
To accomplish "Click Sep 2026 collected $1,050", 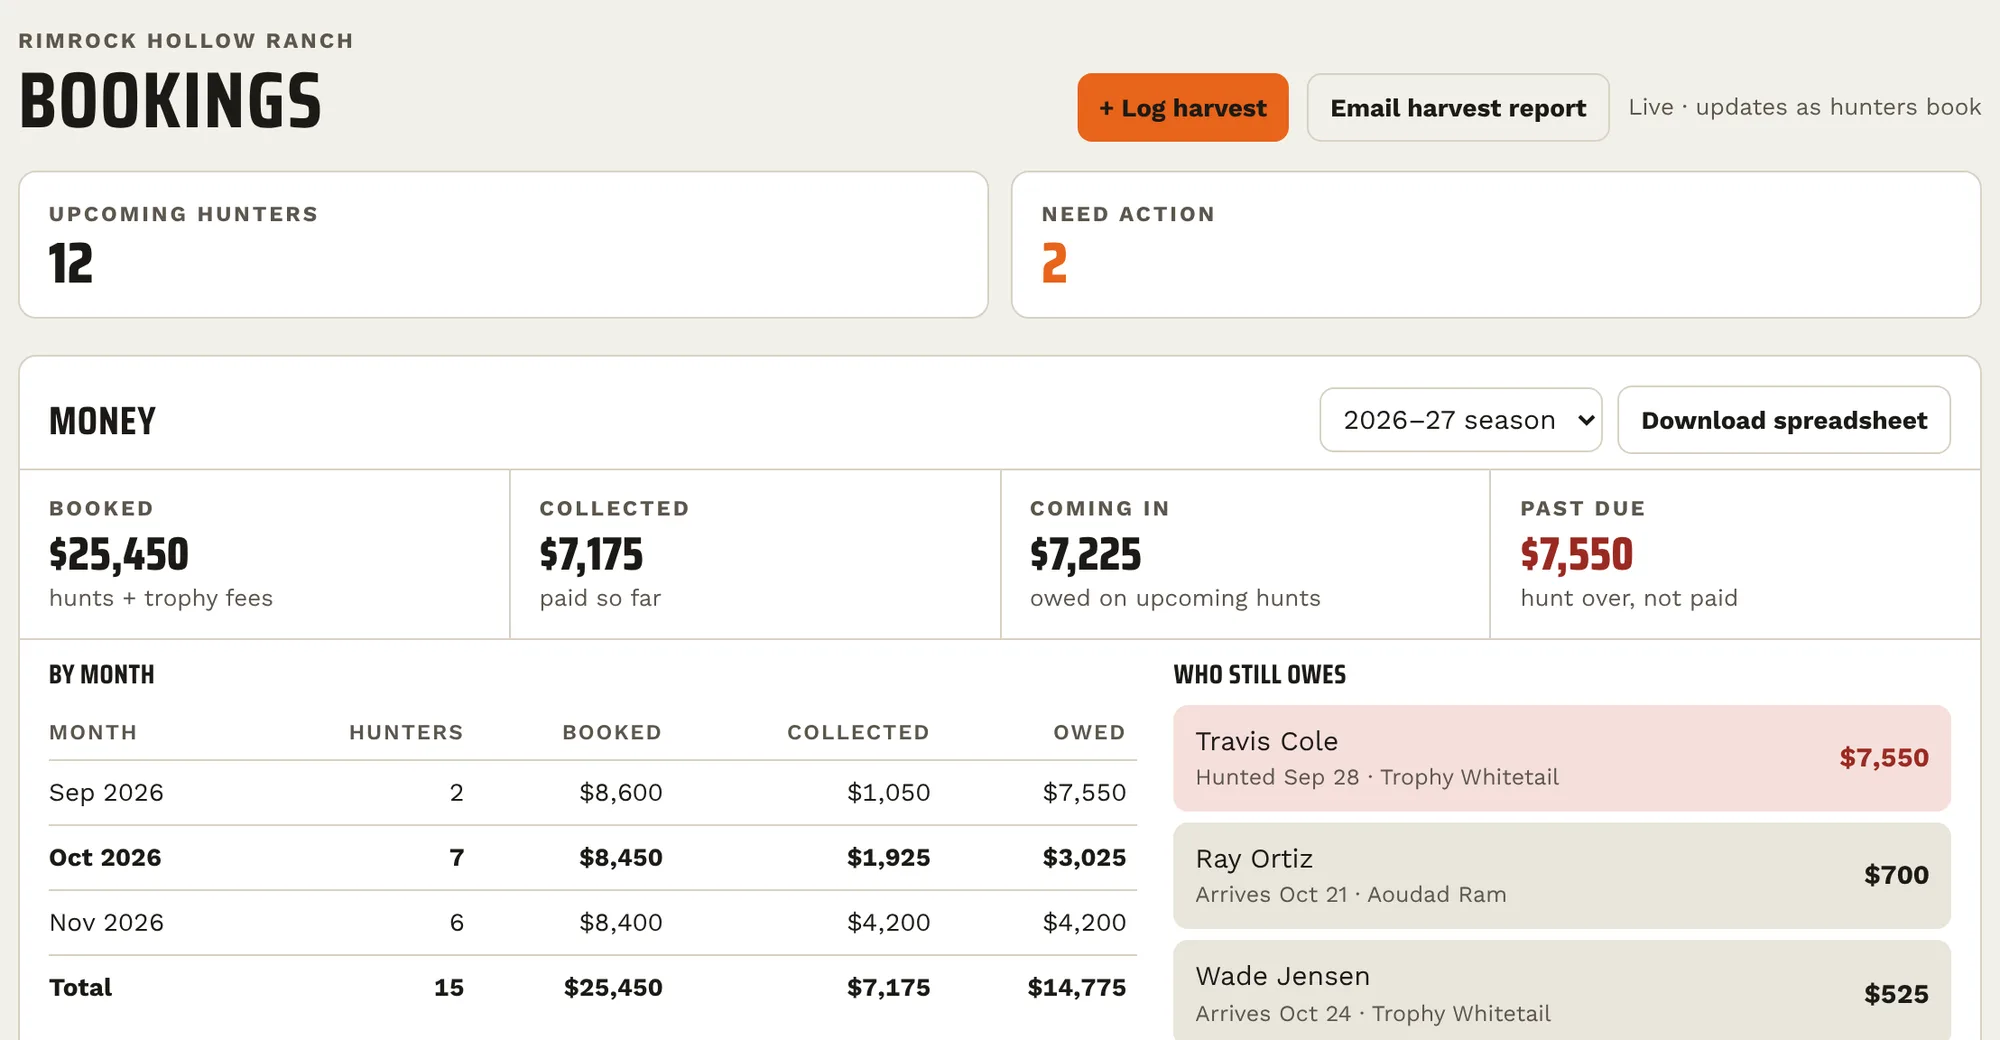I will 888,793.
